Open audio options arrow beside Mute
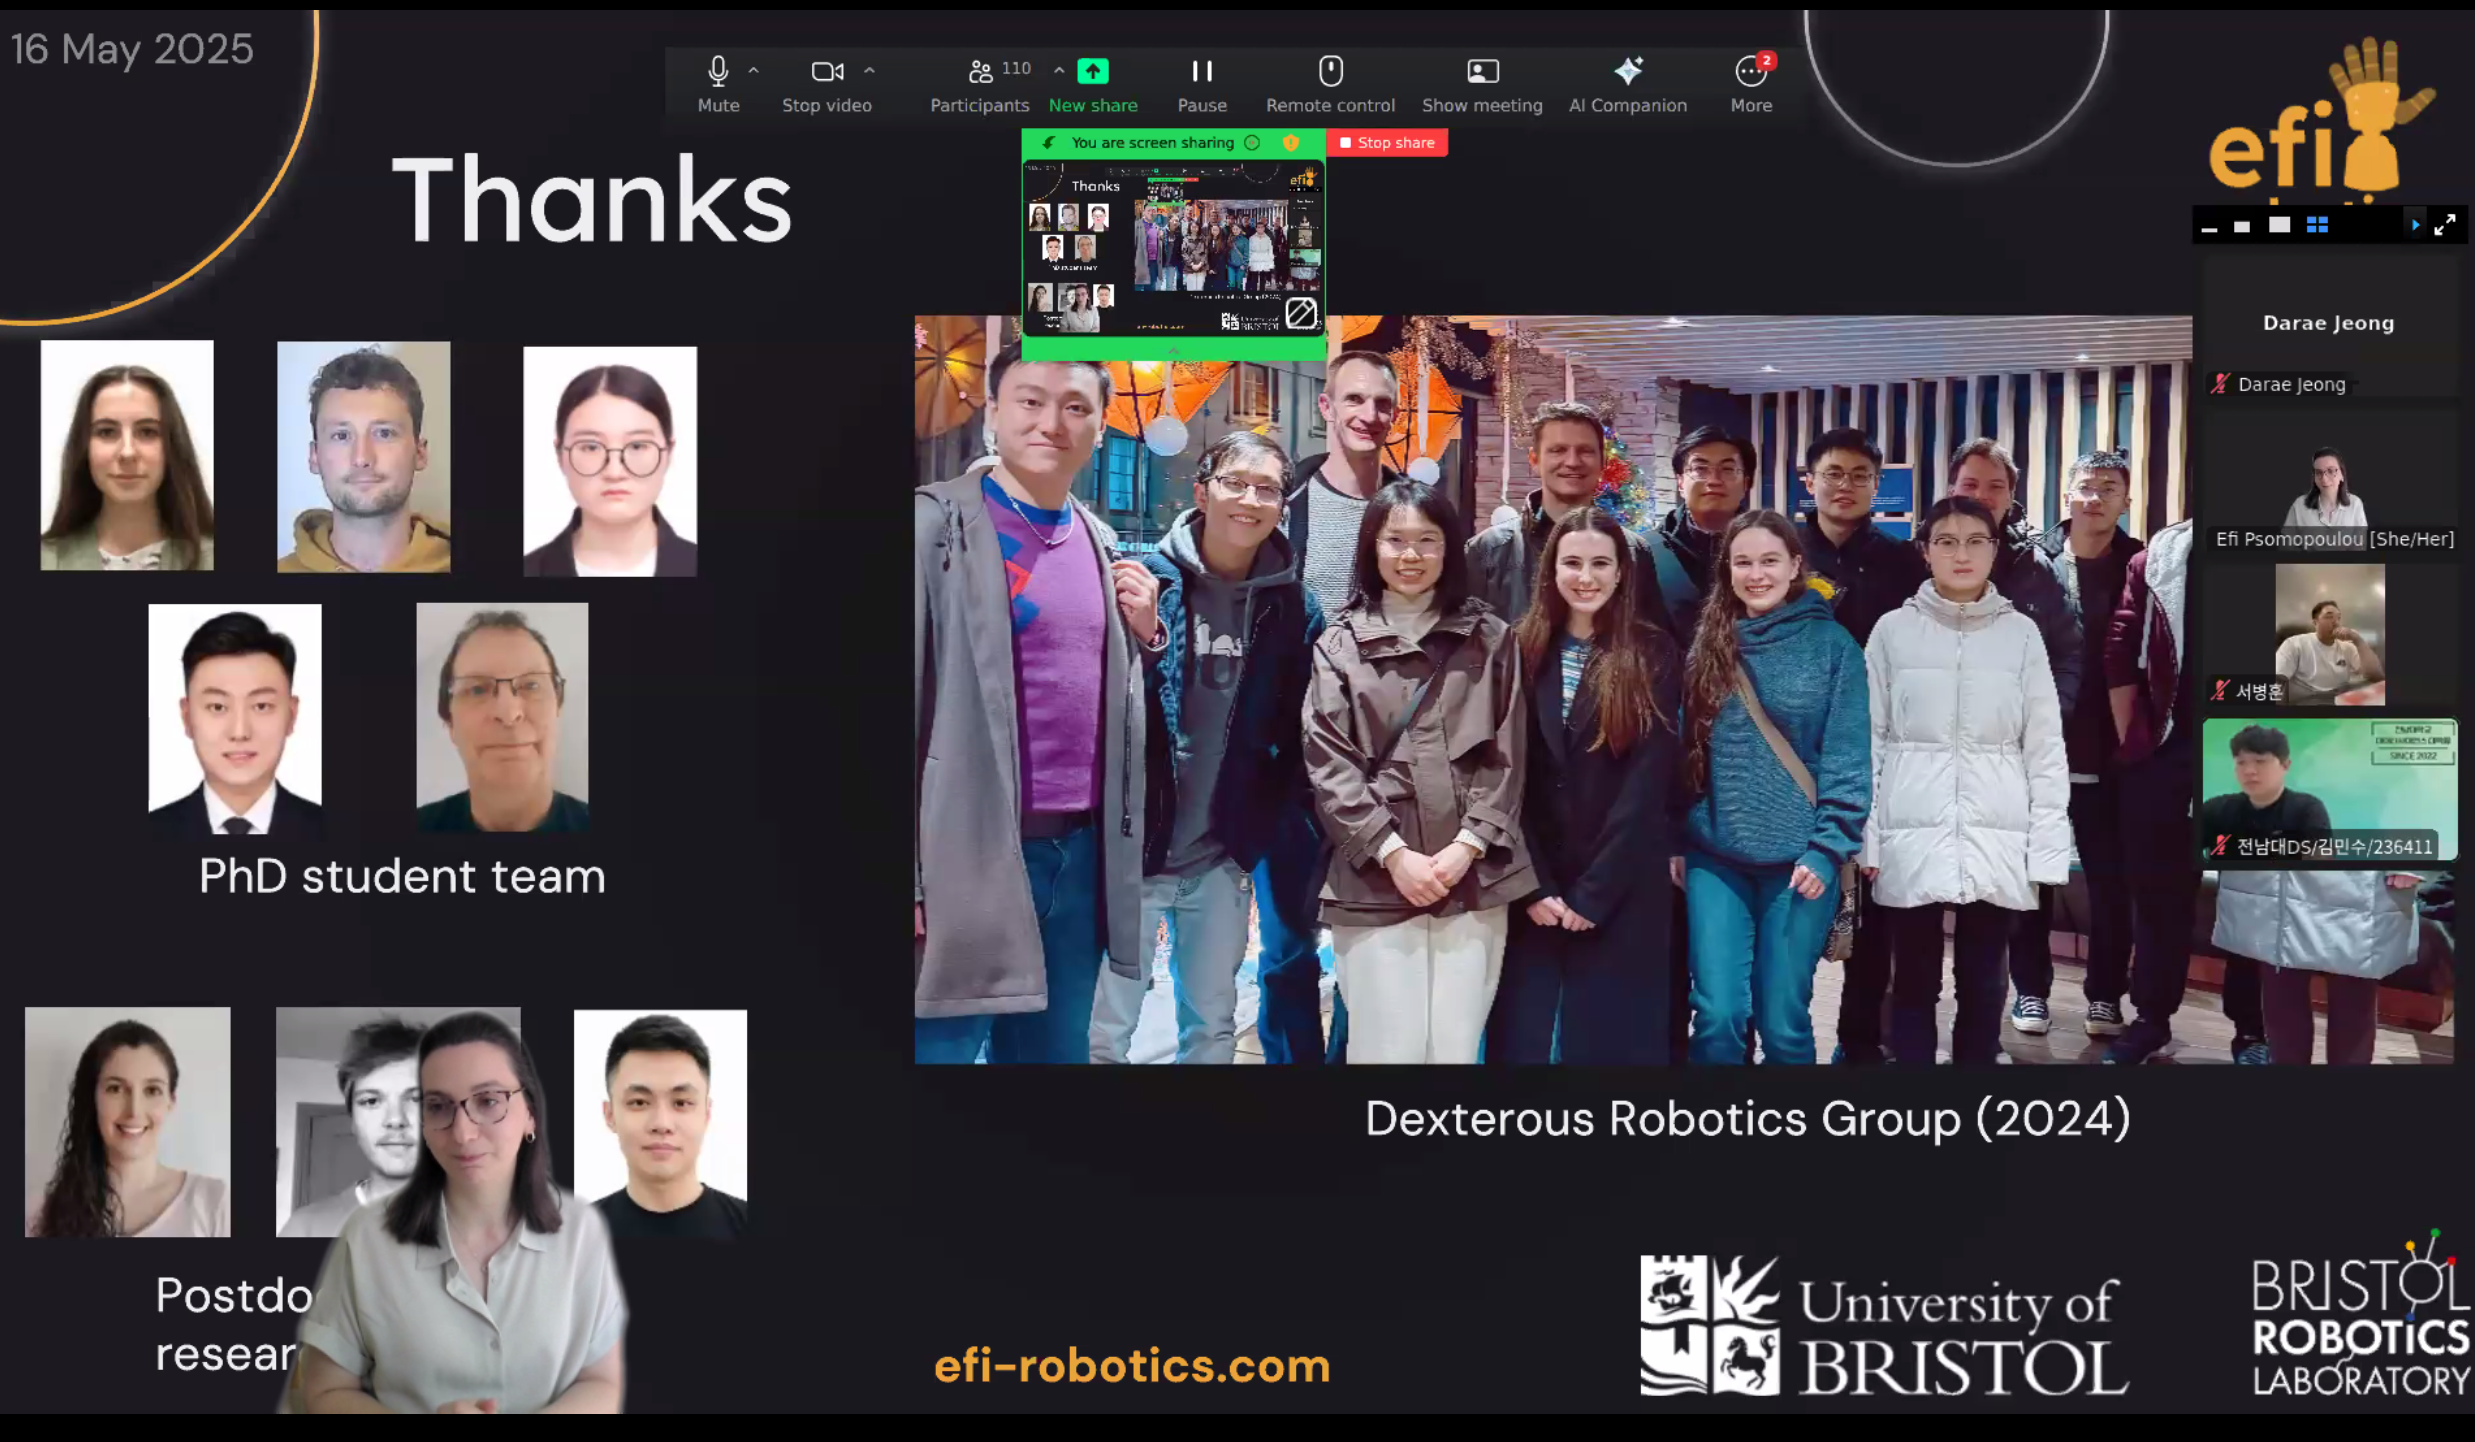 [x=754, y=71]
